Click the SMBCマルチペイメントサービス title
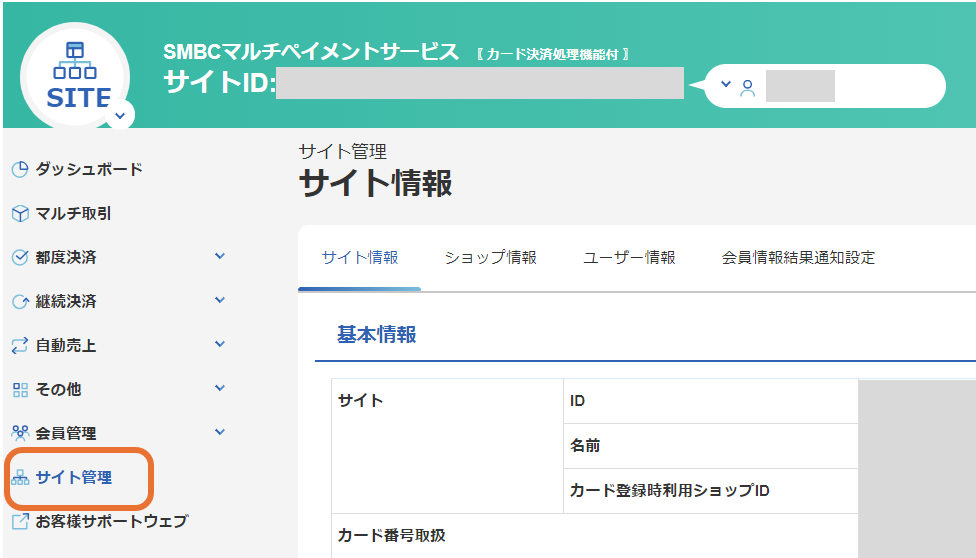The height and width of the screenshot is (558, 976). tap(311, 52)
